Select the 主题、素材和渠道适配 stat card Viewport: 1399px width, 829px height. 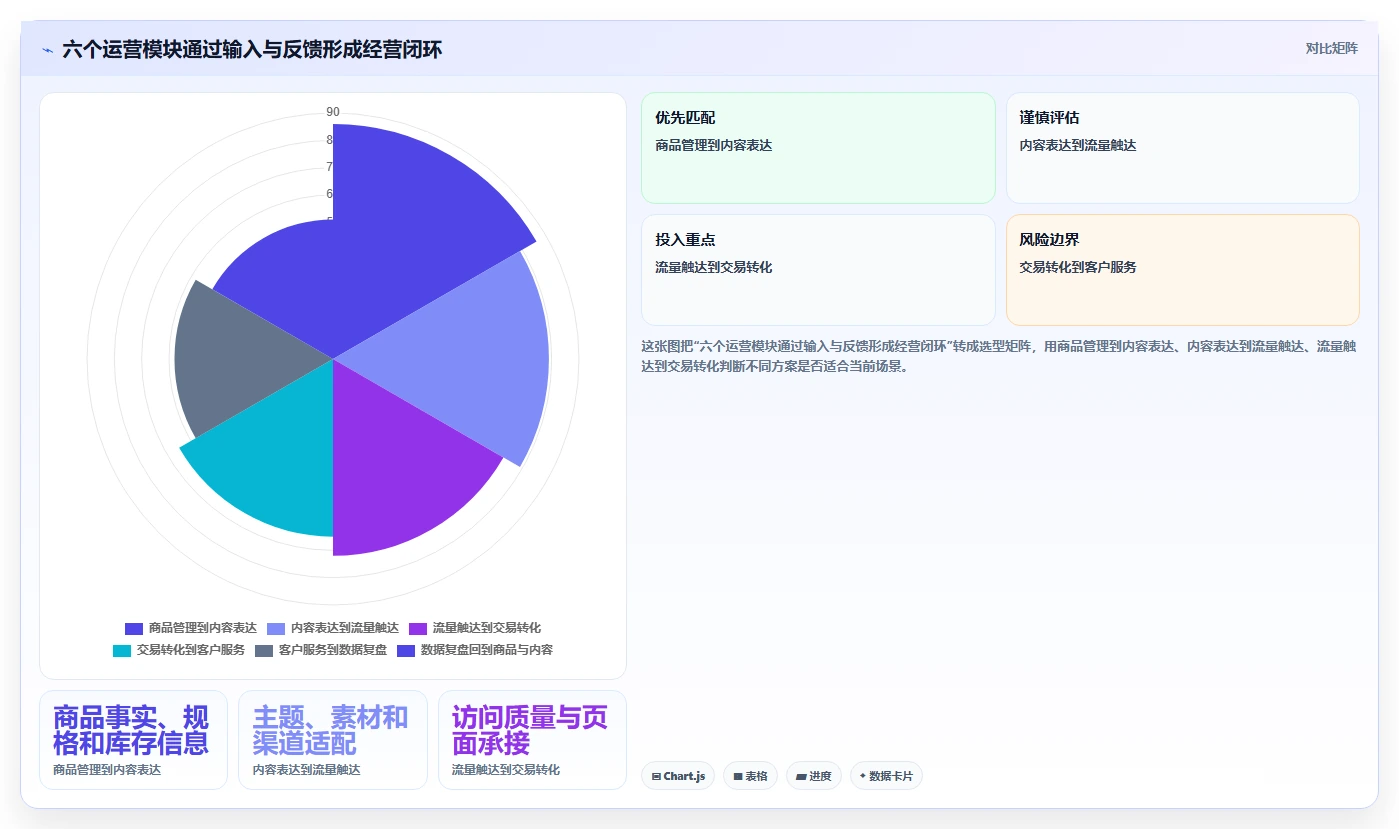coord(332,740)
